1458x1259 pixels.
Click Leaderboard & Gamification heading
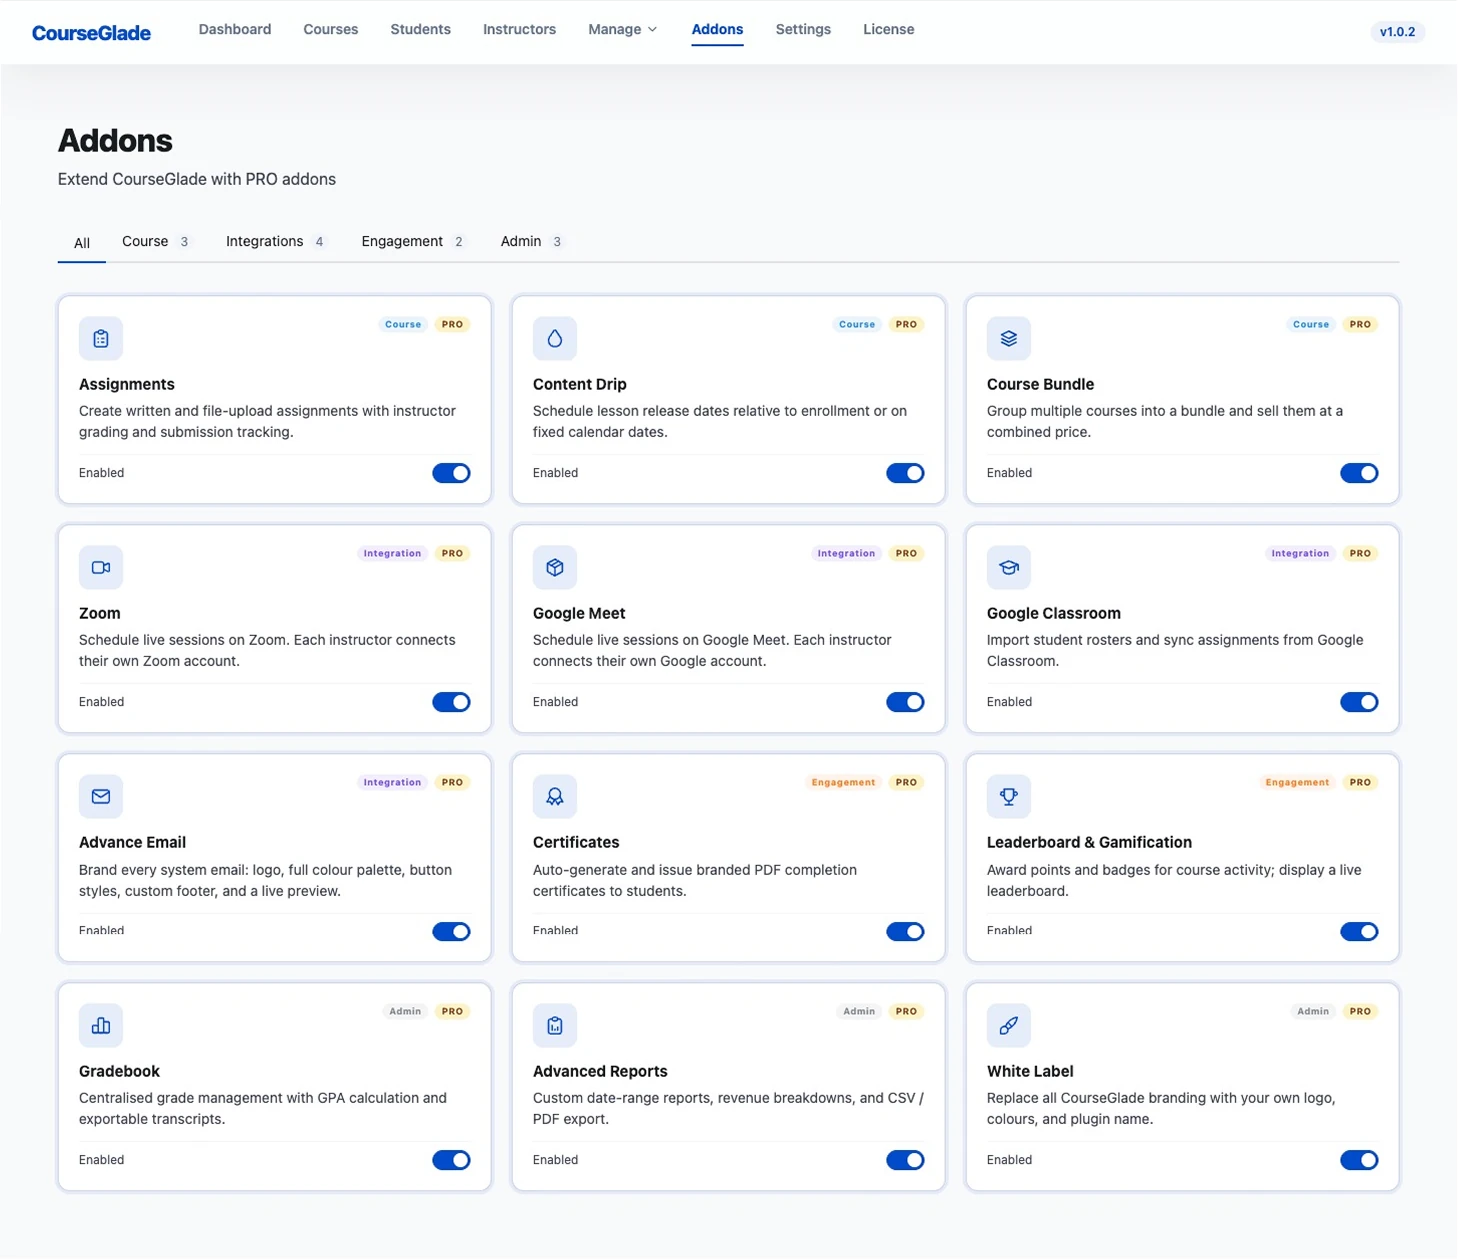click(1089, 842)
